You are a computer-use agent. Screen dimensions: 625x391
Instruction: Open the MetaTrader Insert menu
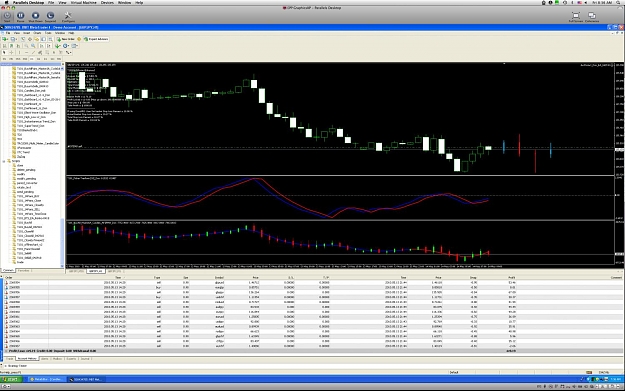pos(27,33)
